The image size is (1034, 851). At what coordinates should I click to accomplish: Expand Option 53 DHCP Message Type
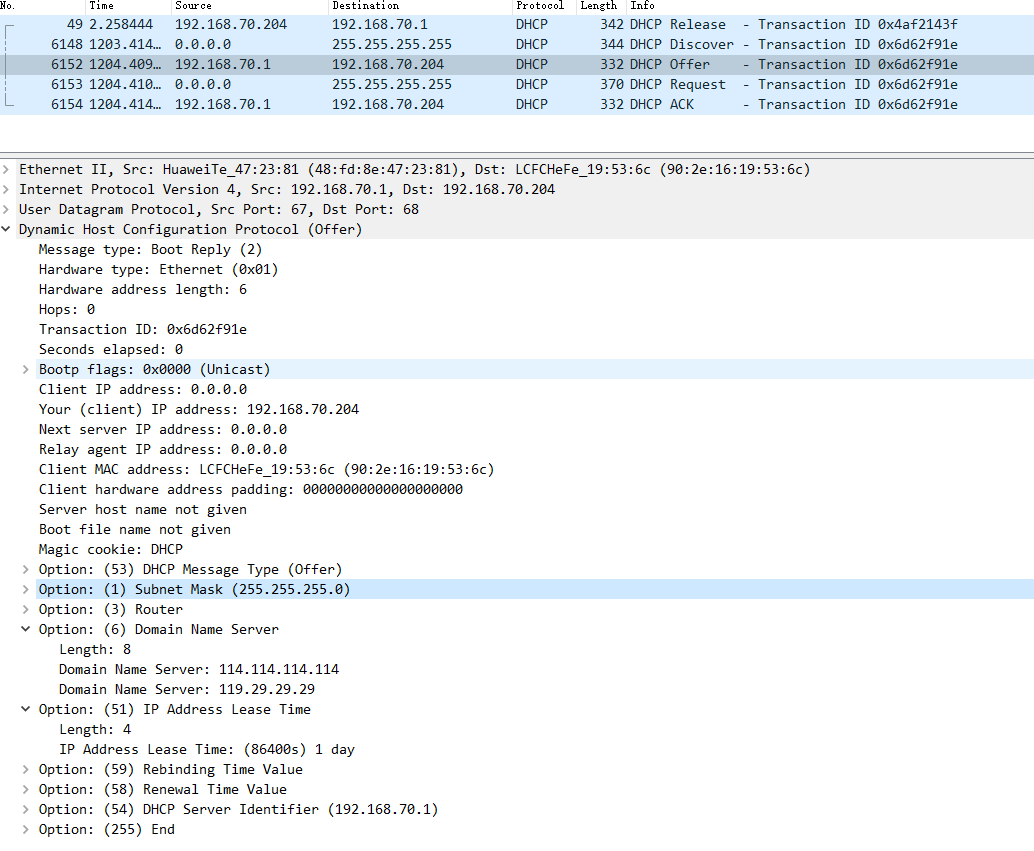coord(27,570)
